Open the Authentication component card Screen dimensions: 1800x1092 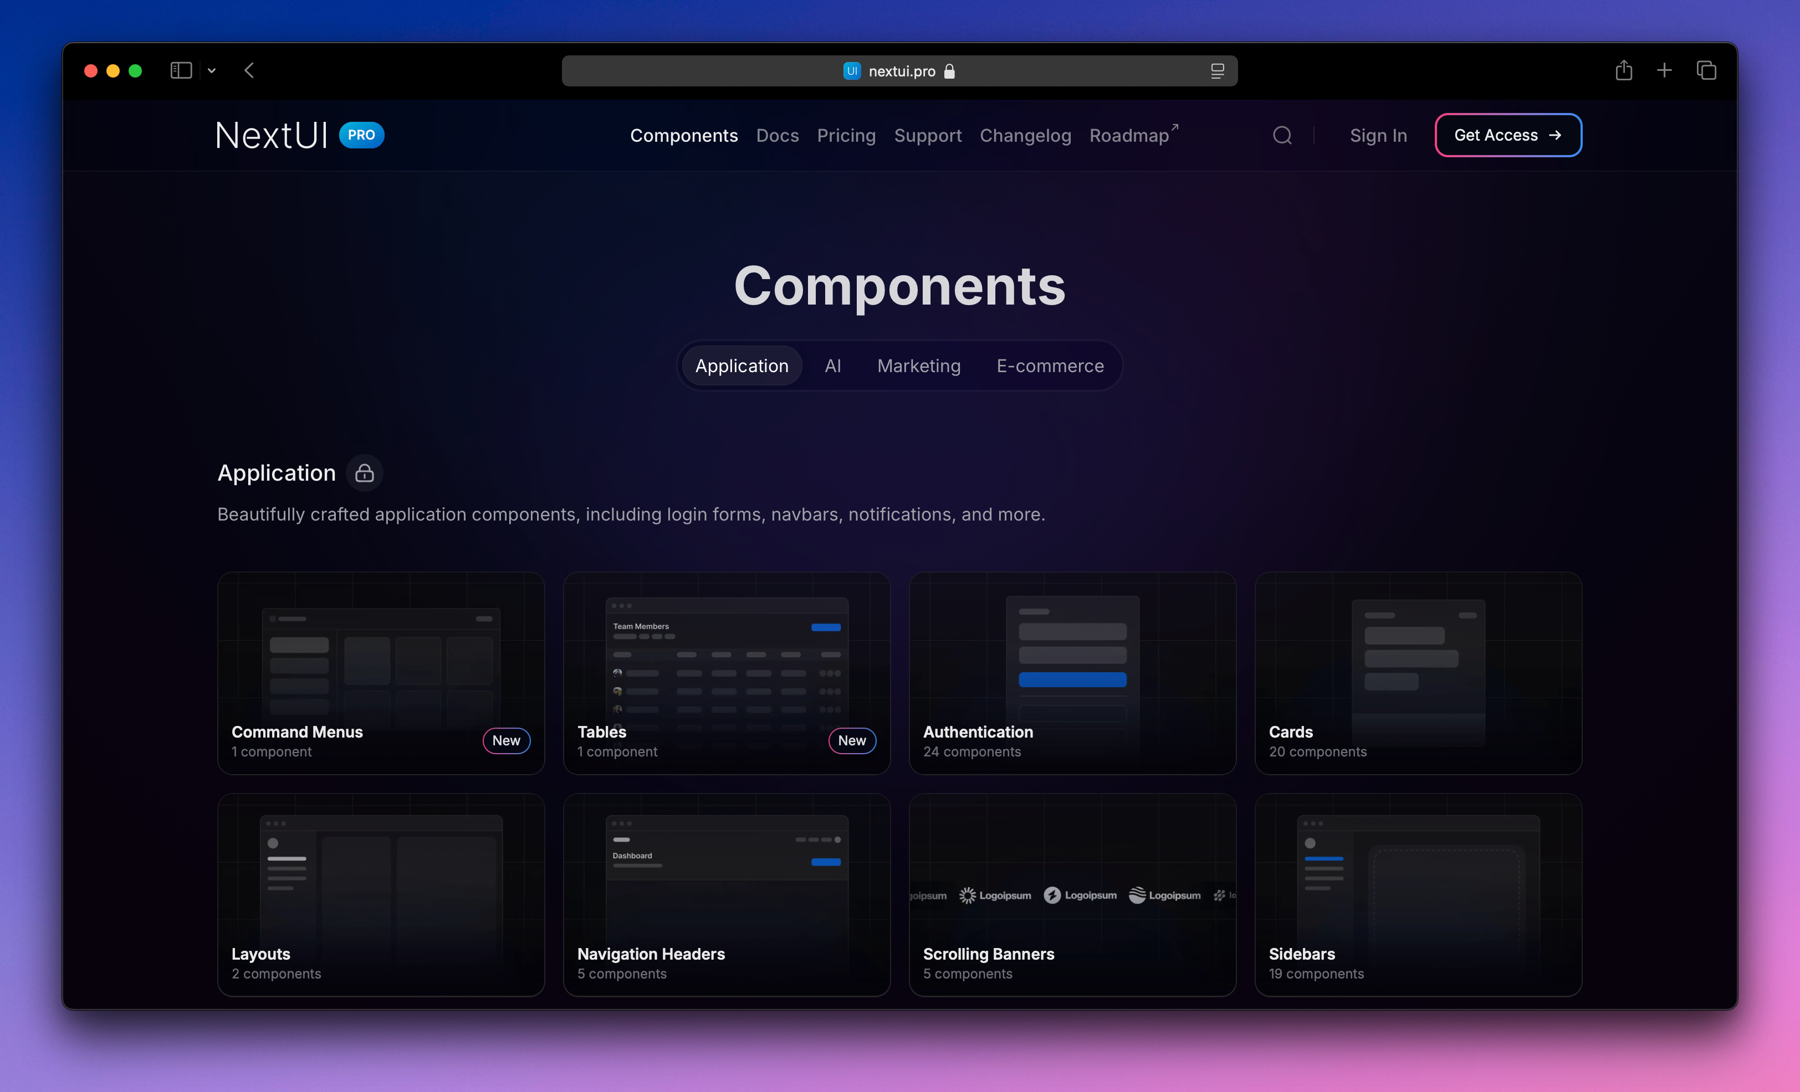click(1073, 673)
